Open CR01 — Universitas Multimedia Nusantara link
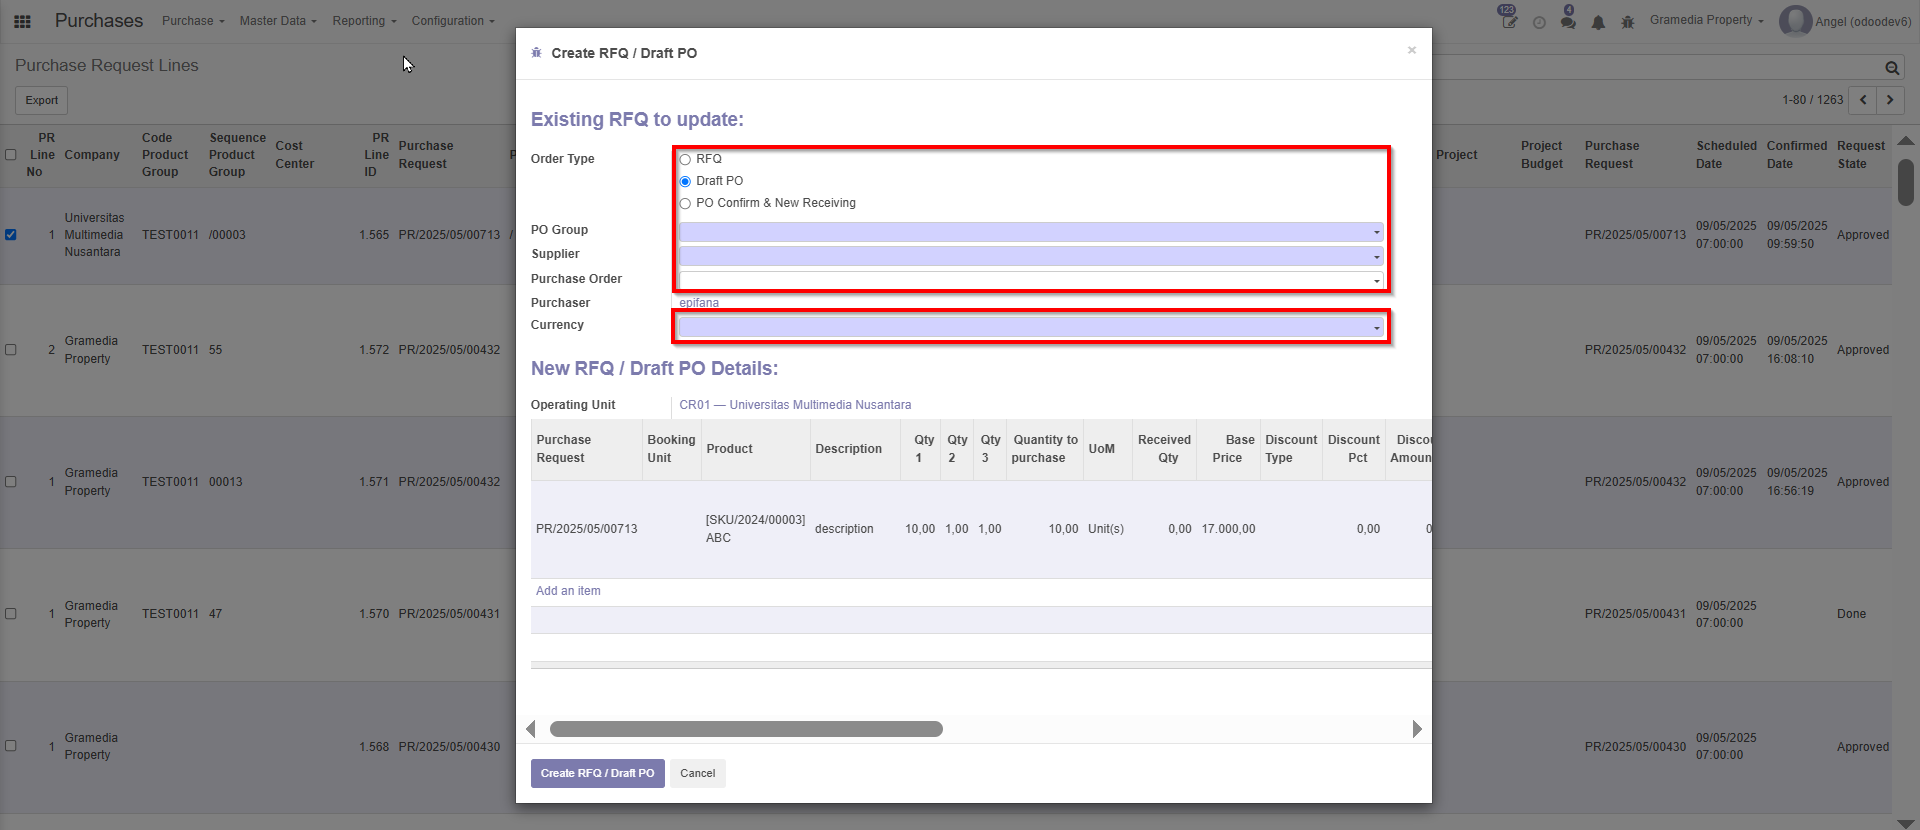This screenshot has height=830, width=1920. pyautogui.click(x=795, y=405)
